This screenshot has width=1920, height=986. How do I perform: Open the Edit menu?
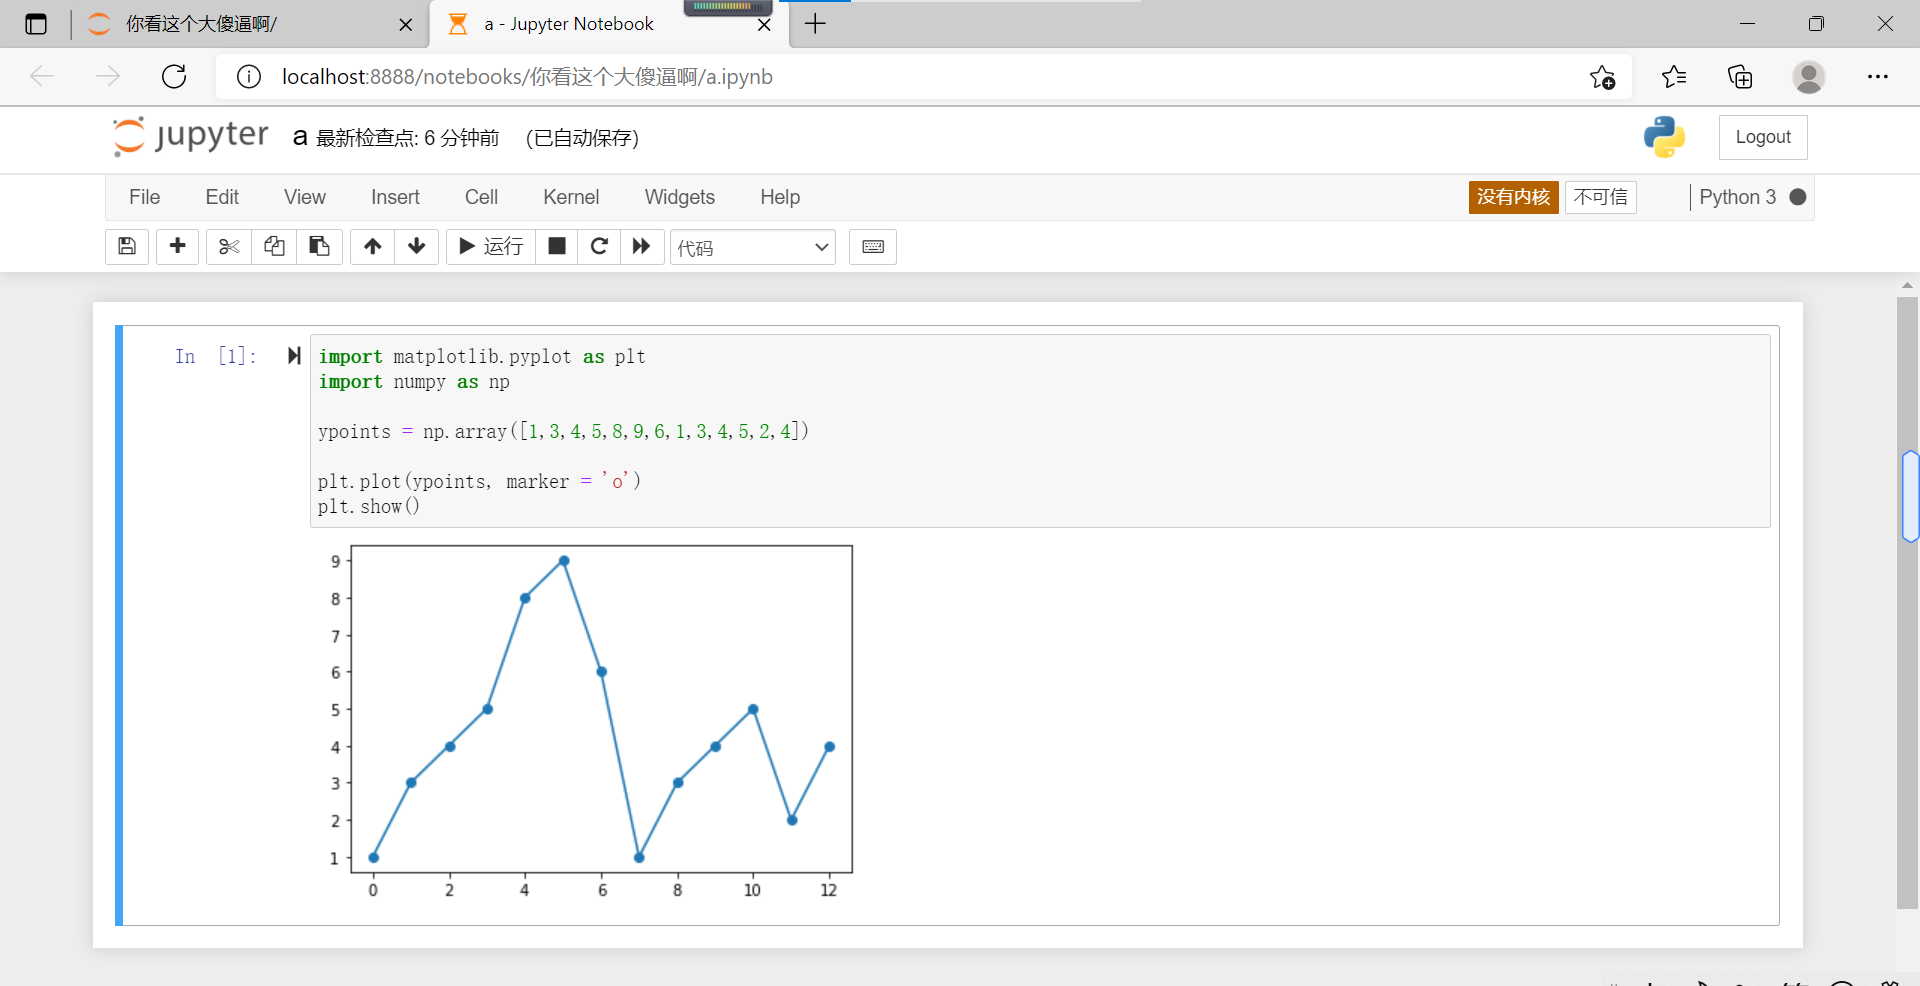click(x=222, y=197)
